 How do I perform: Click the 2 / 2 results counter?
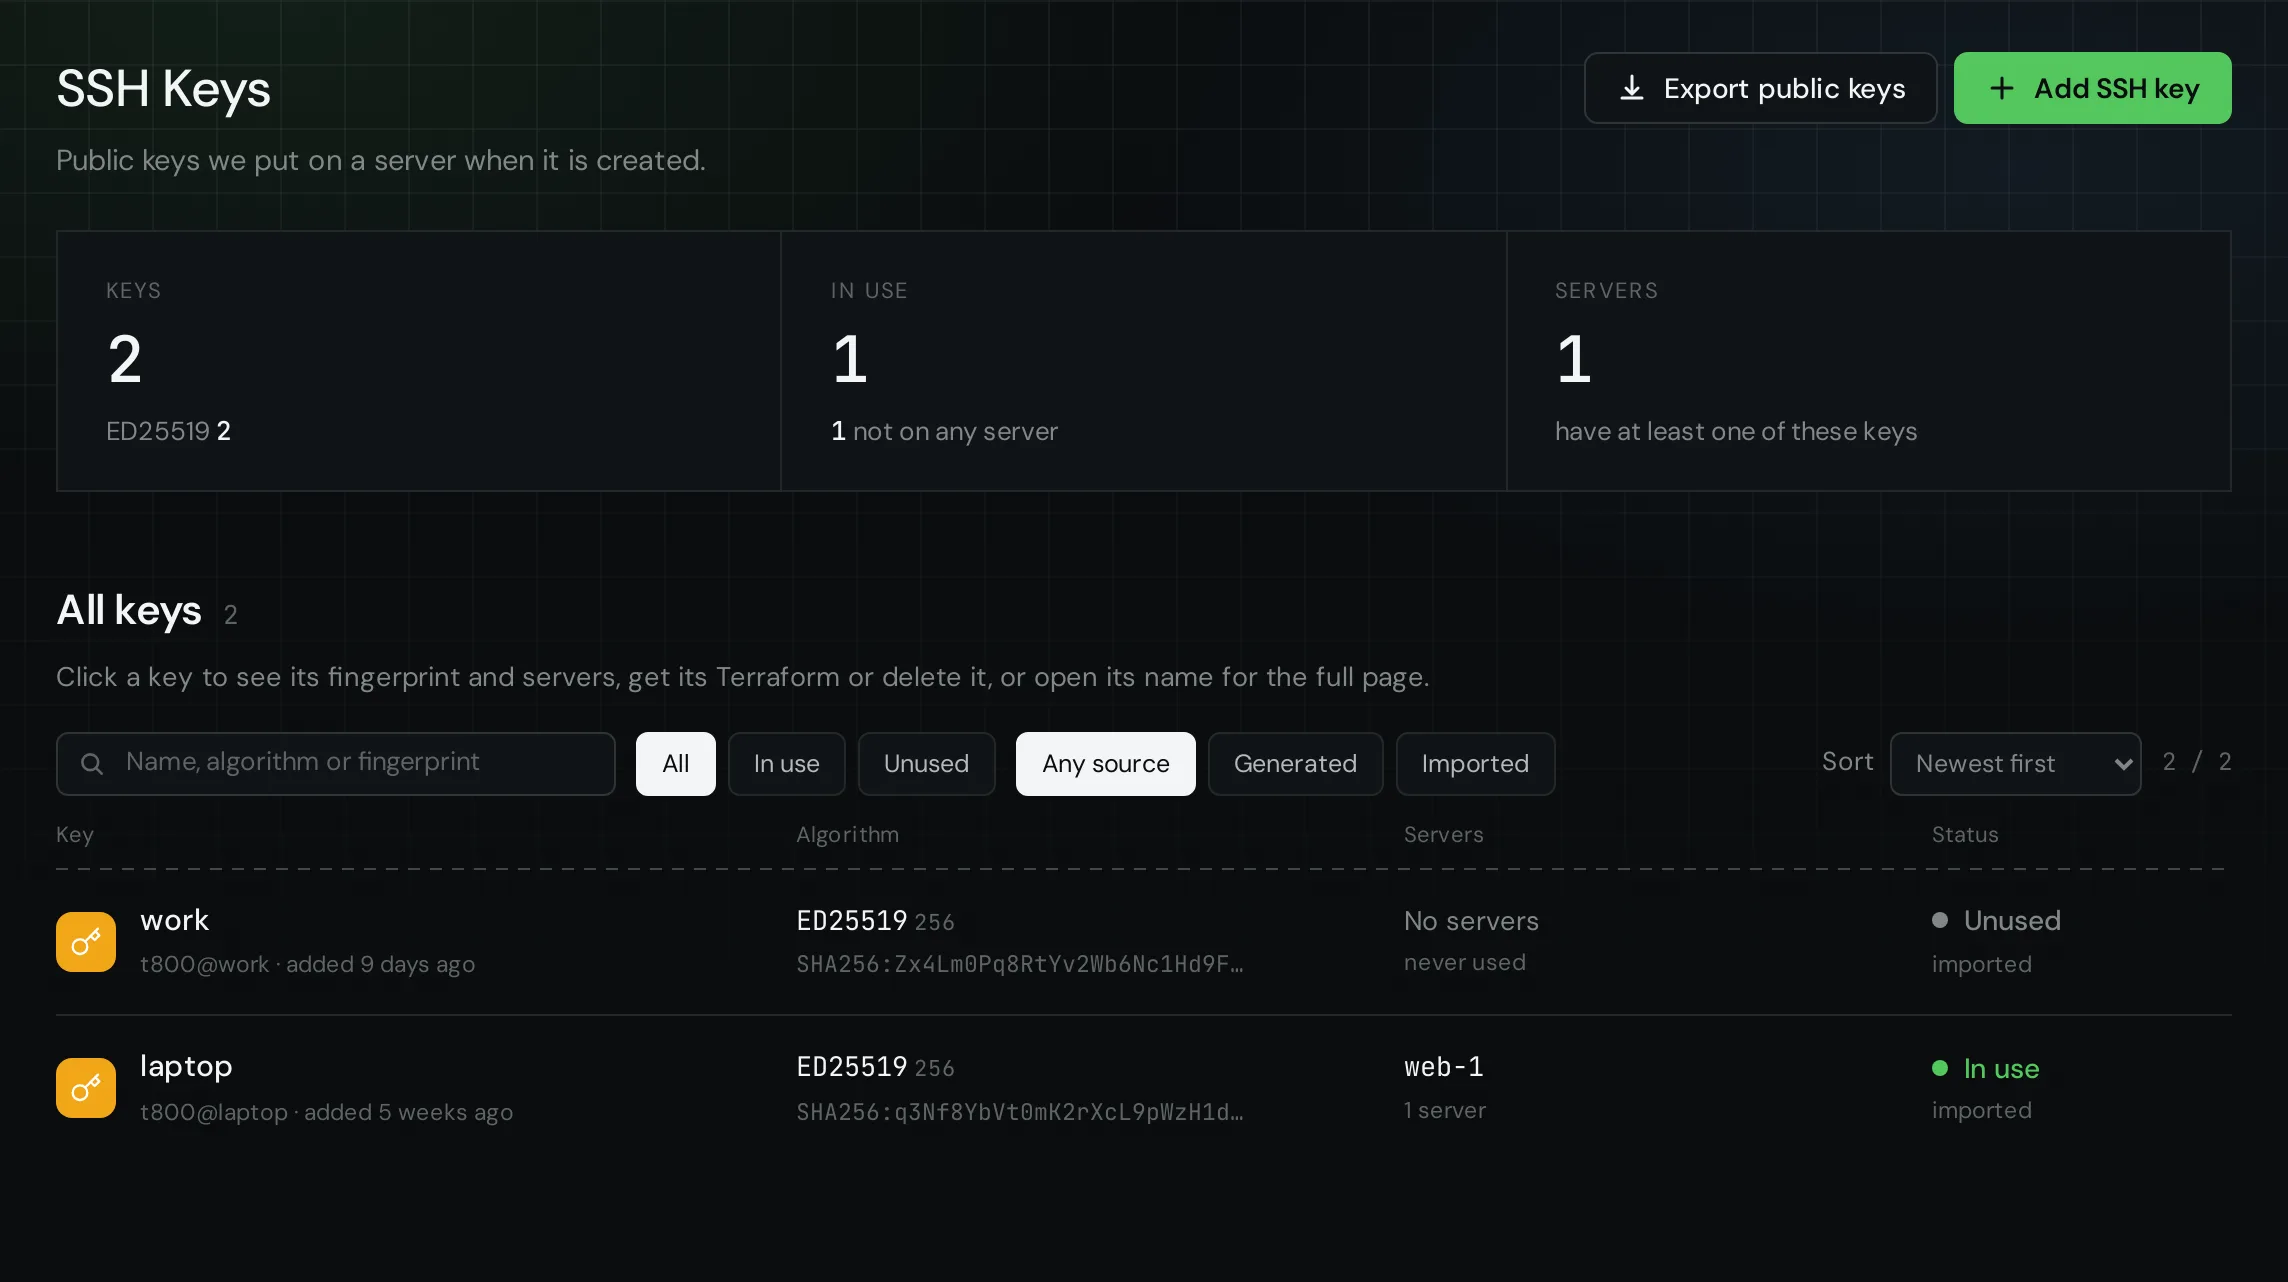2197,762
